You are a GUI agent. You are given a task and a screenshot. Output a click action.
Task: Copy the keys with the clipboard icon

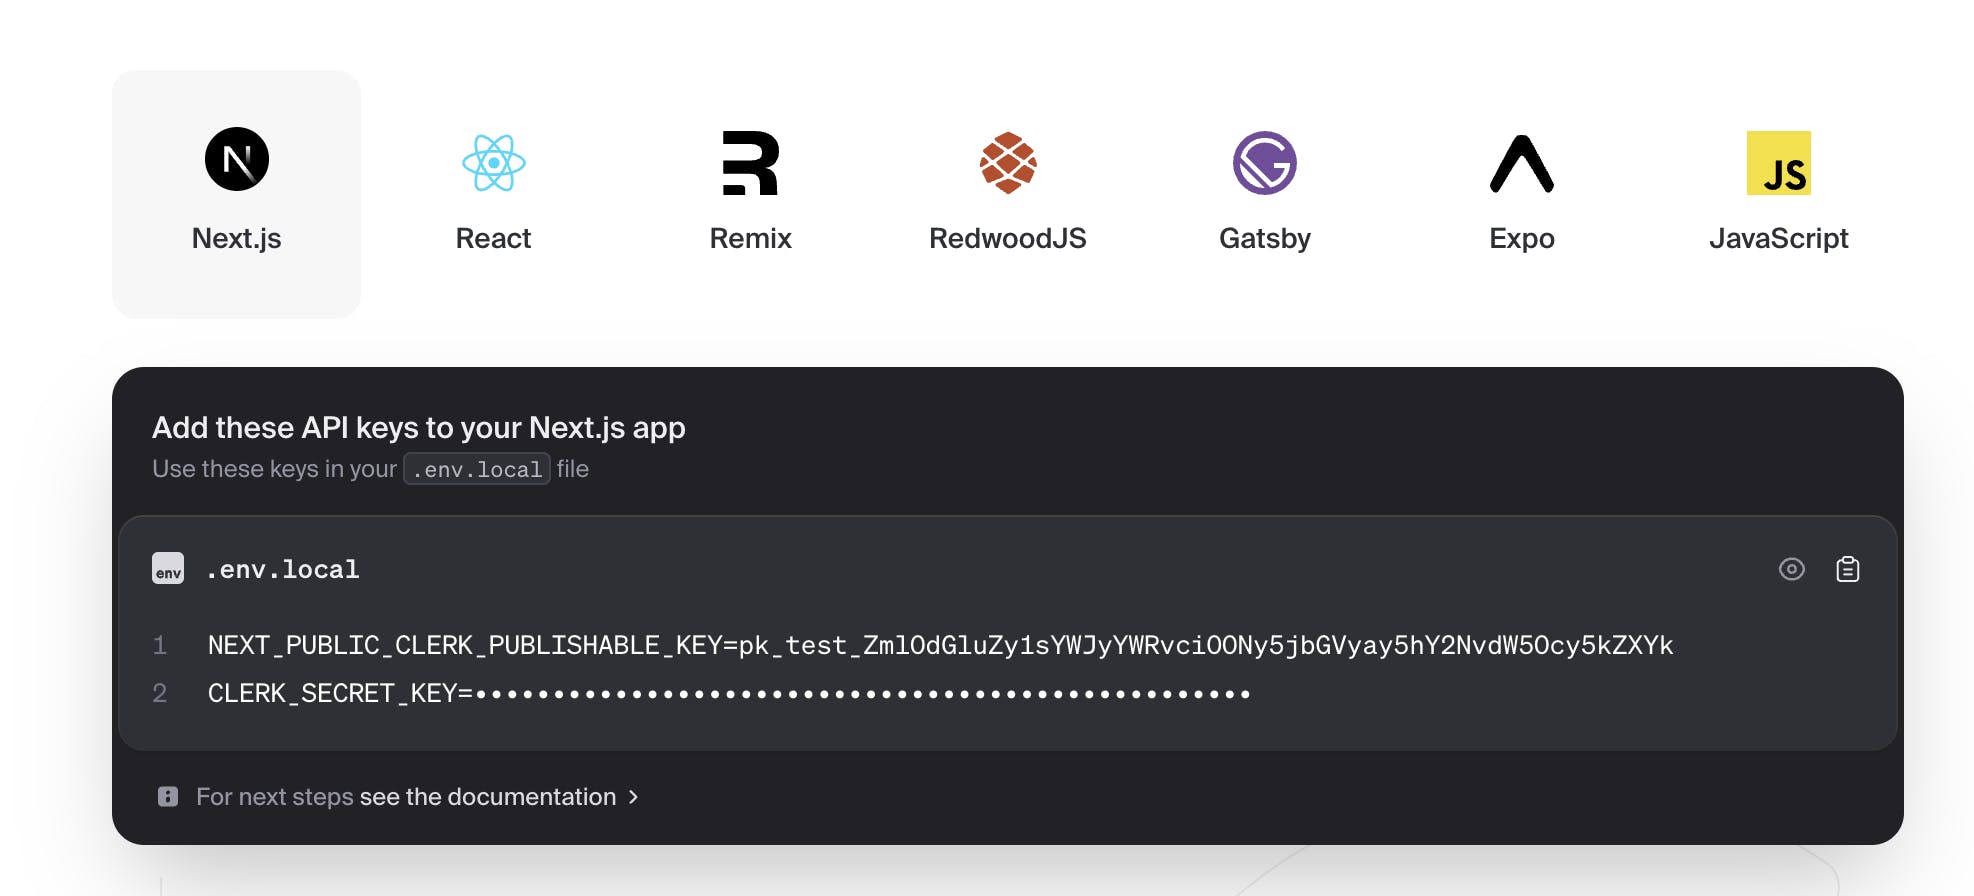pos(1848,569)
